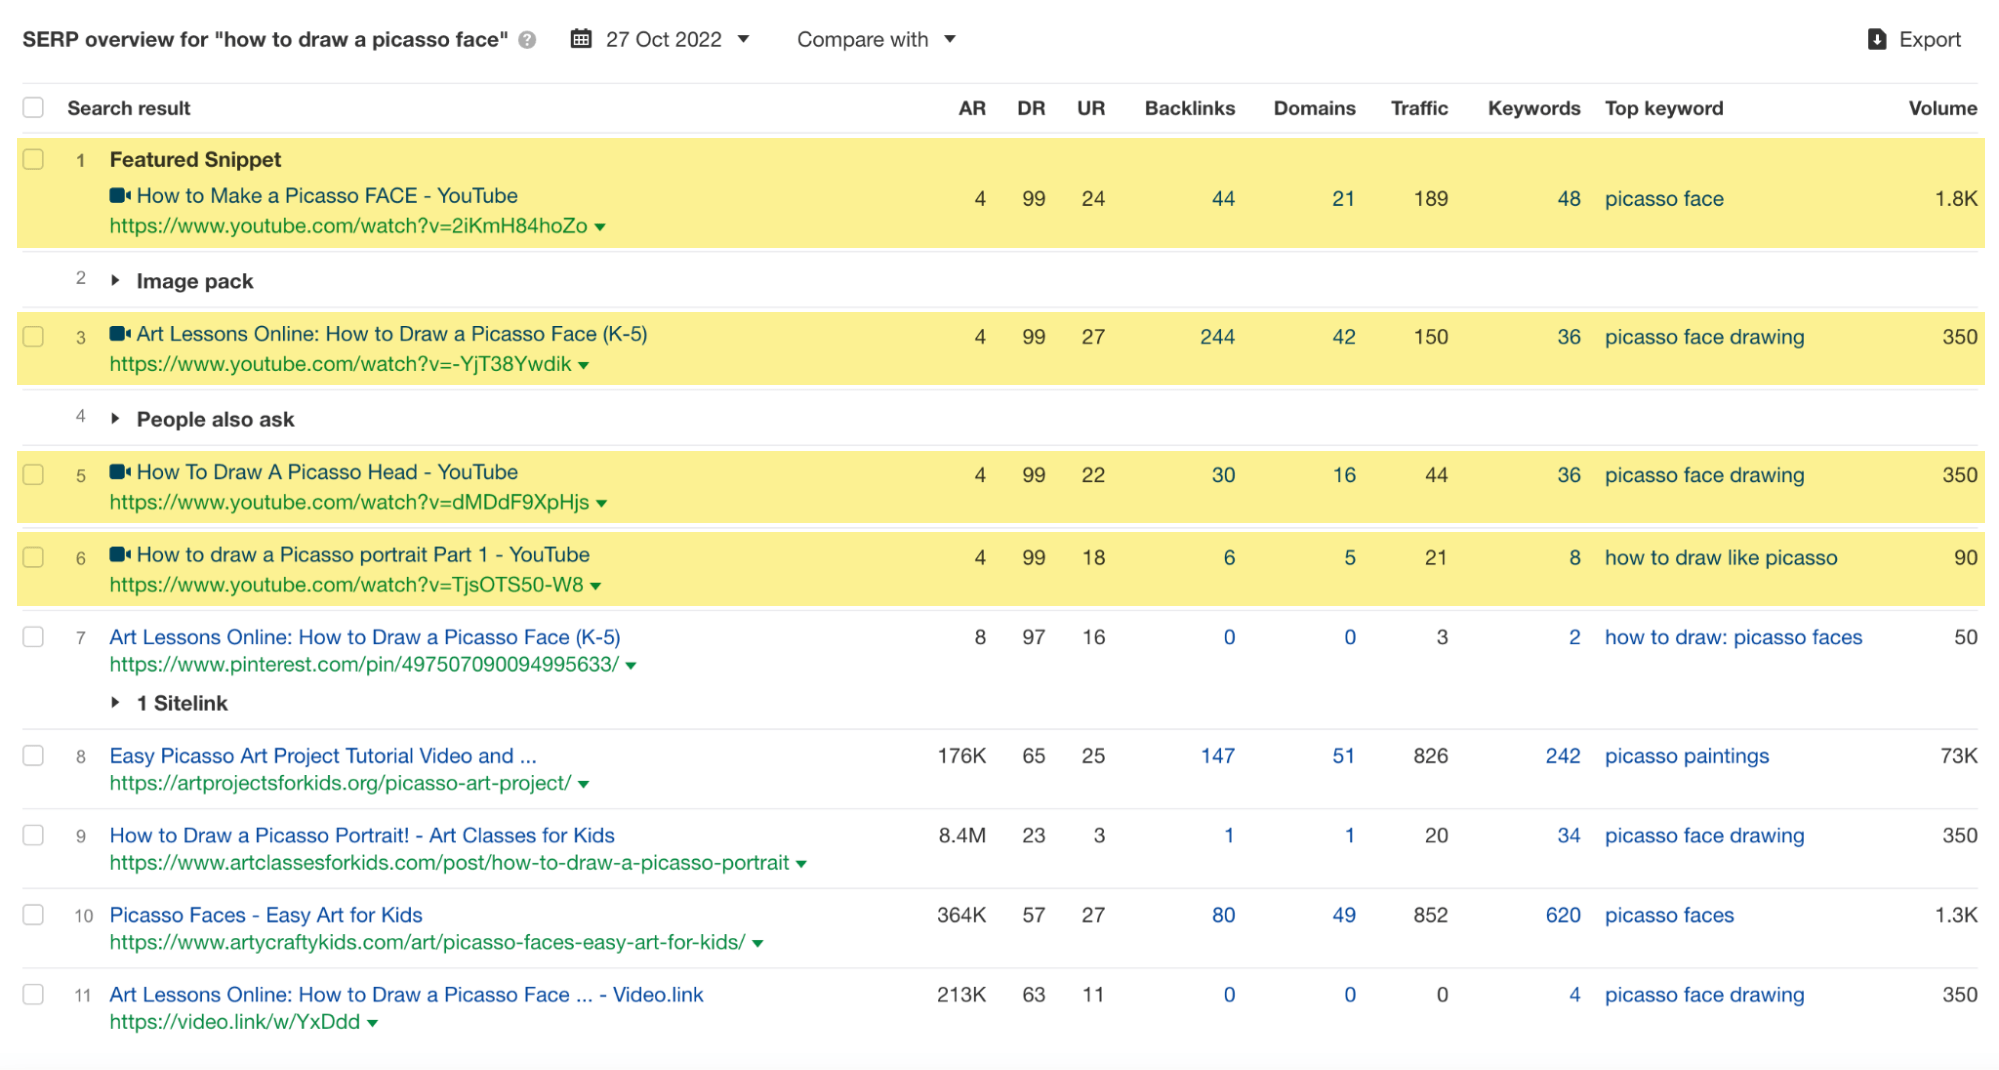Expand the Image pack row
Image resolution: width=1999 pixels, height=1070 pixels.
coord(115,280)
